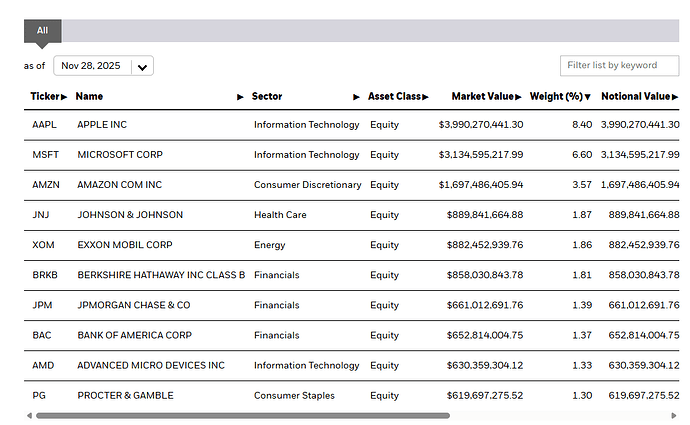The width and height of the screenshot is (690, 425).
Task: Sort holdings by Market Value arrow
Action: (x=519, y=97)
